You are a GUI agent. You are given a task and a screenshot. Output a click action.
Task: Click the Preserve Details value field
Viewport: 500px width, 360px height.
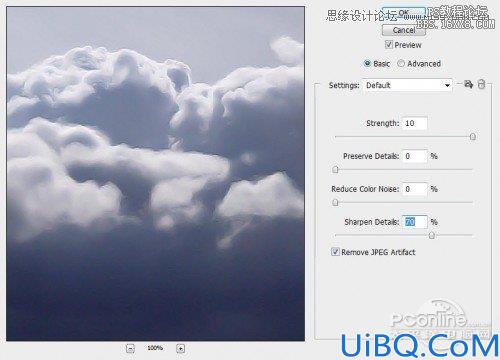415,156
